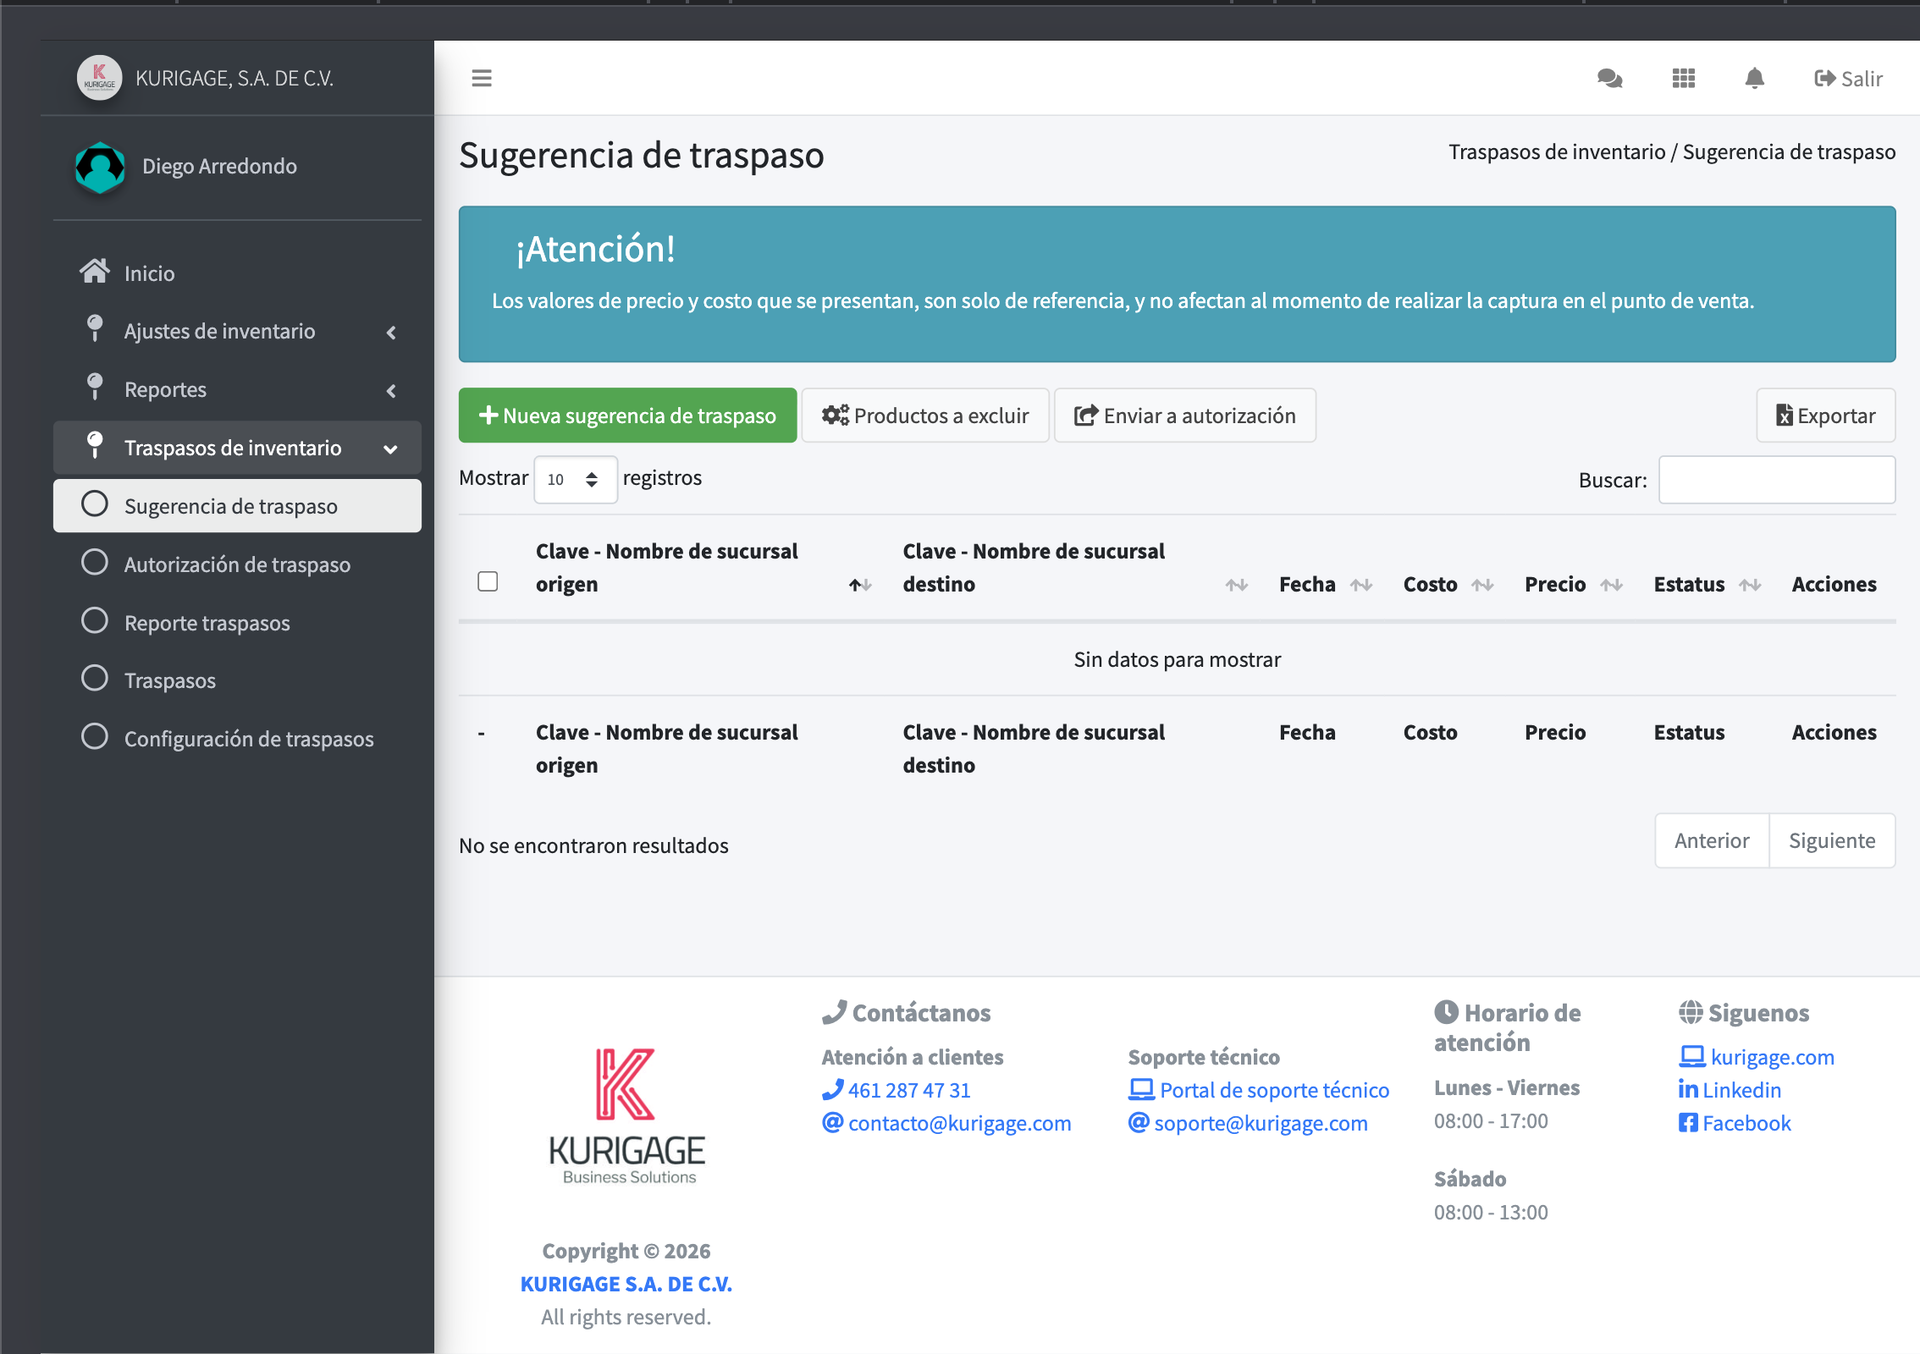Open the Mostrar registros count dropdown
The image size is (1920, 1354).
(x=575, y=480)
